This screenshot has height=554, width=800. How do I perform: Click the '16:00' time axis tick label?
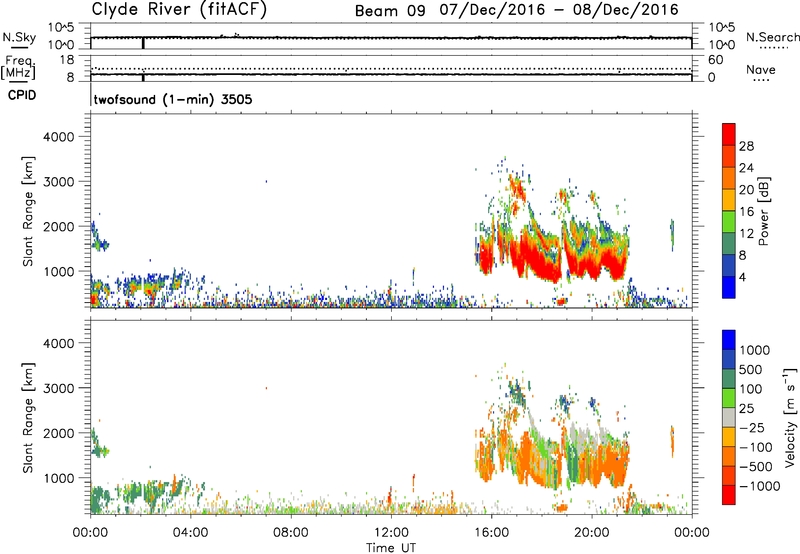click(x=491, y=533)
